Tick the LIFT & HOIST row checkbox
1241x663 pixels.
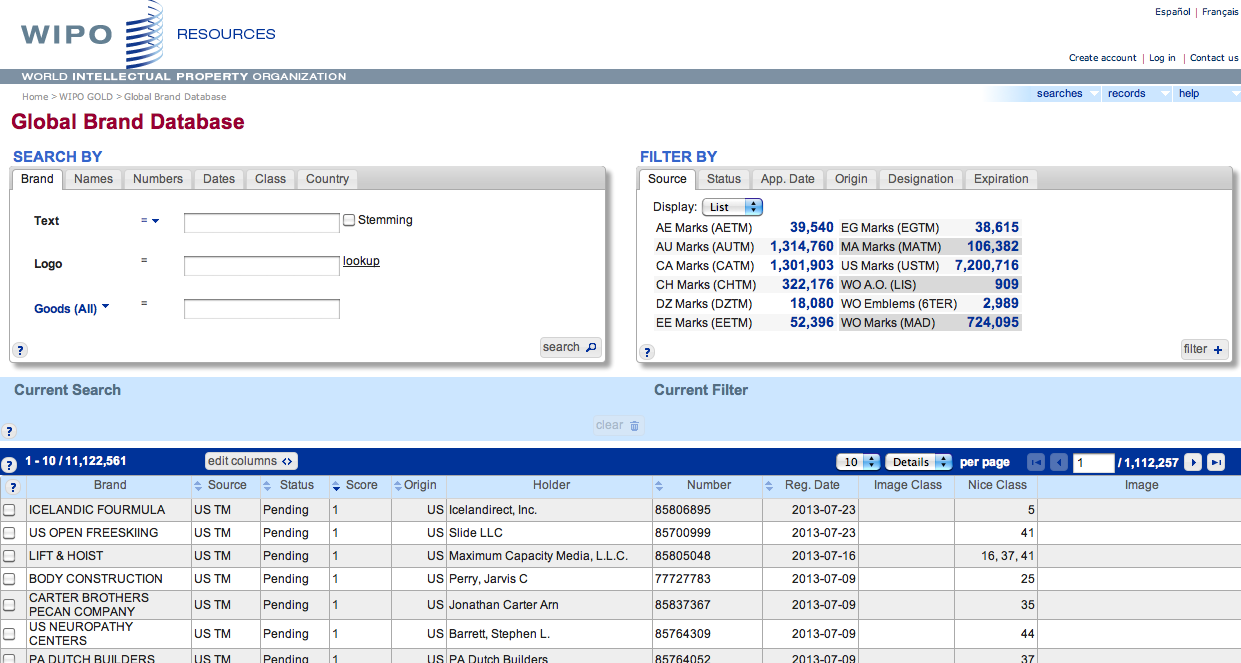[x=9, y=556]
